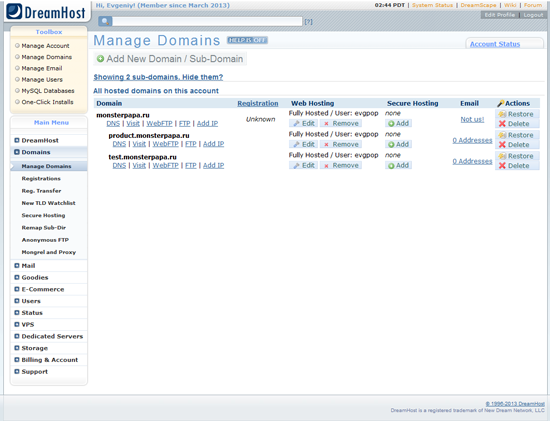Restore product.monsterpapa.ru domain
The image size is (550, 421).
[x=517, y=135]
